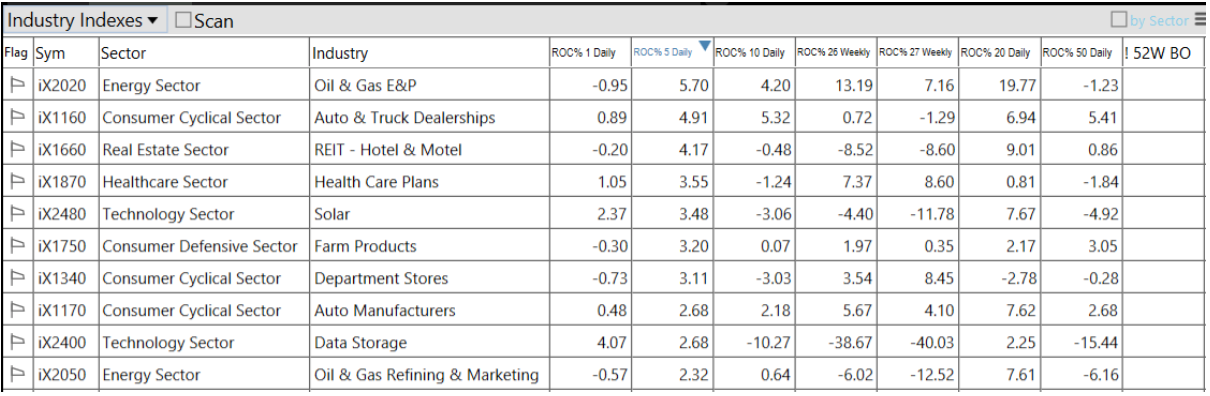Click the 52W BO column header
Screen dimensions: 1210x396
(1157, 53)
